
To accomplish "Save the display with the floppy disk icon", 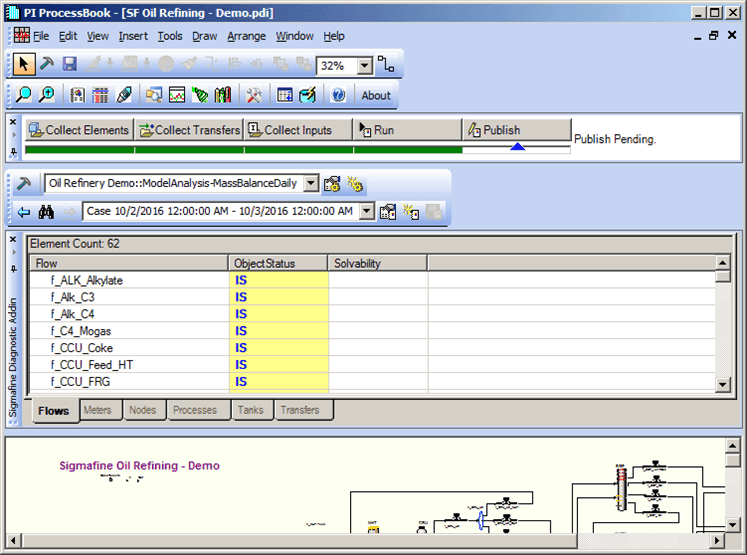I will coord(70,64).
